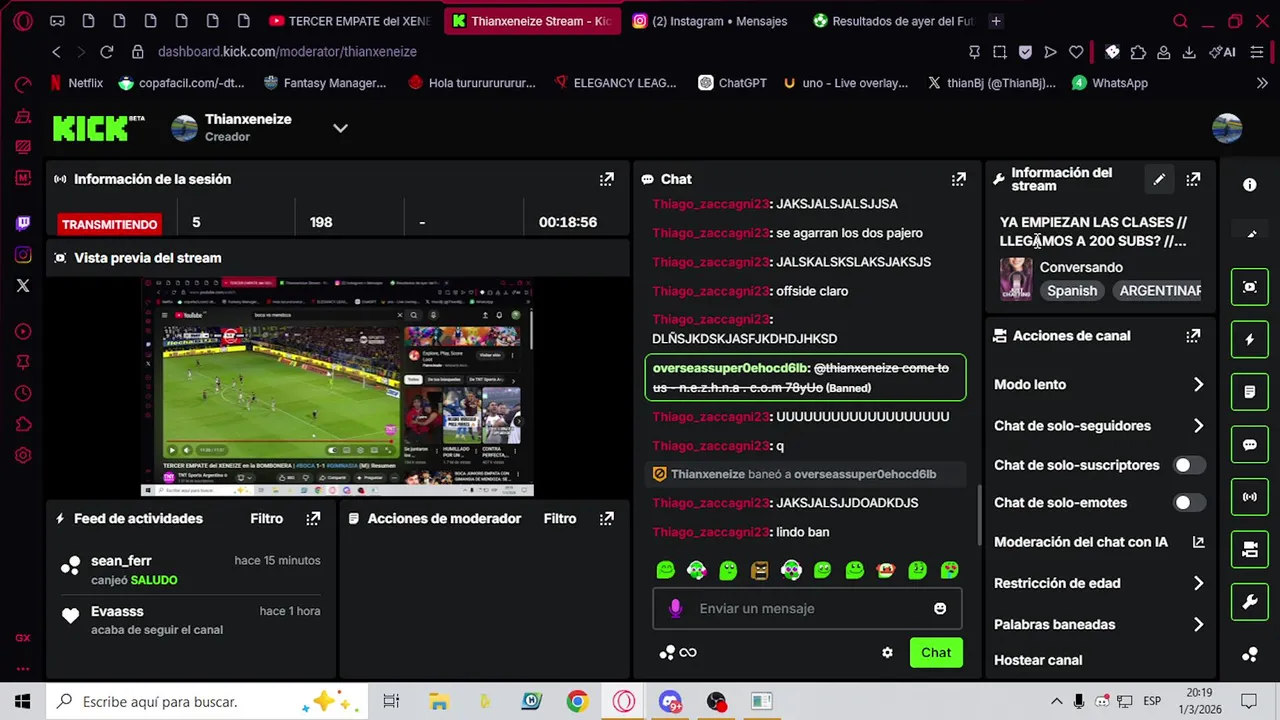Switch to TERCER EMPATE del XENEIZE tab

coord(349,21)
